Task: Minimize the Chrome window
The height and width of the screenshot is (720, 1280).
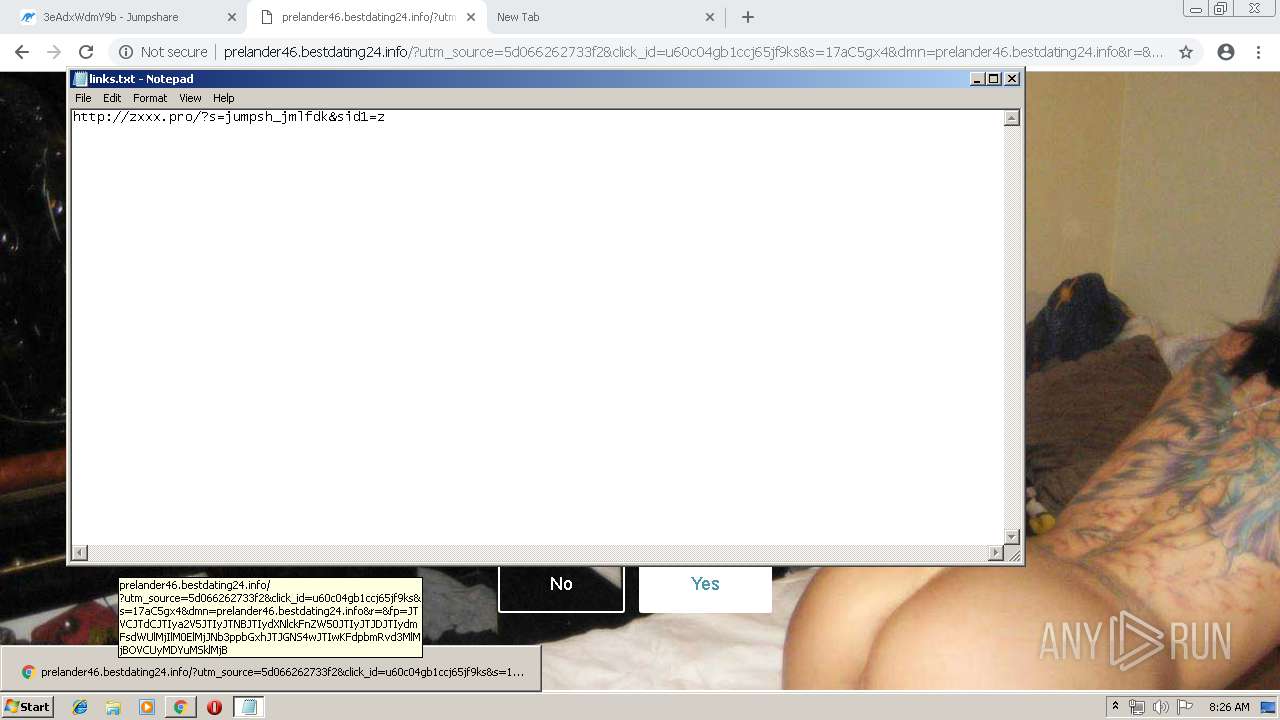Action: click(x=1196, y=9)
